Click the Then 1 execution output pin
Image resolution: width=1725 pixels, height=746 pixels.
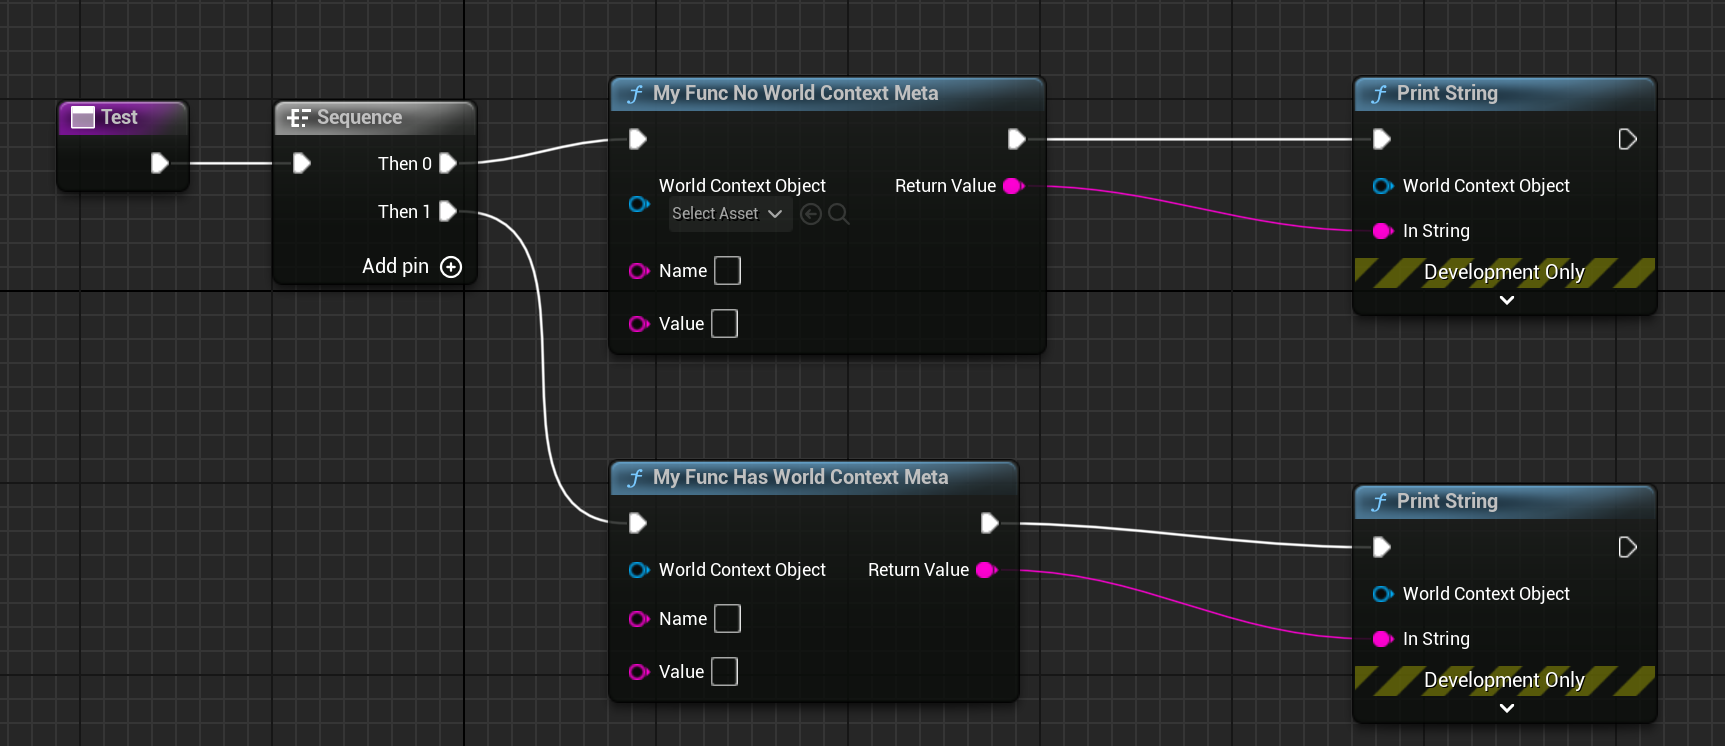click(x=448, y=211)
